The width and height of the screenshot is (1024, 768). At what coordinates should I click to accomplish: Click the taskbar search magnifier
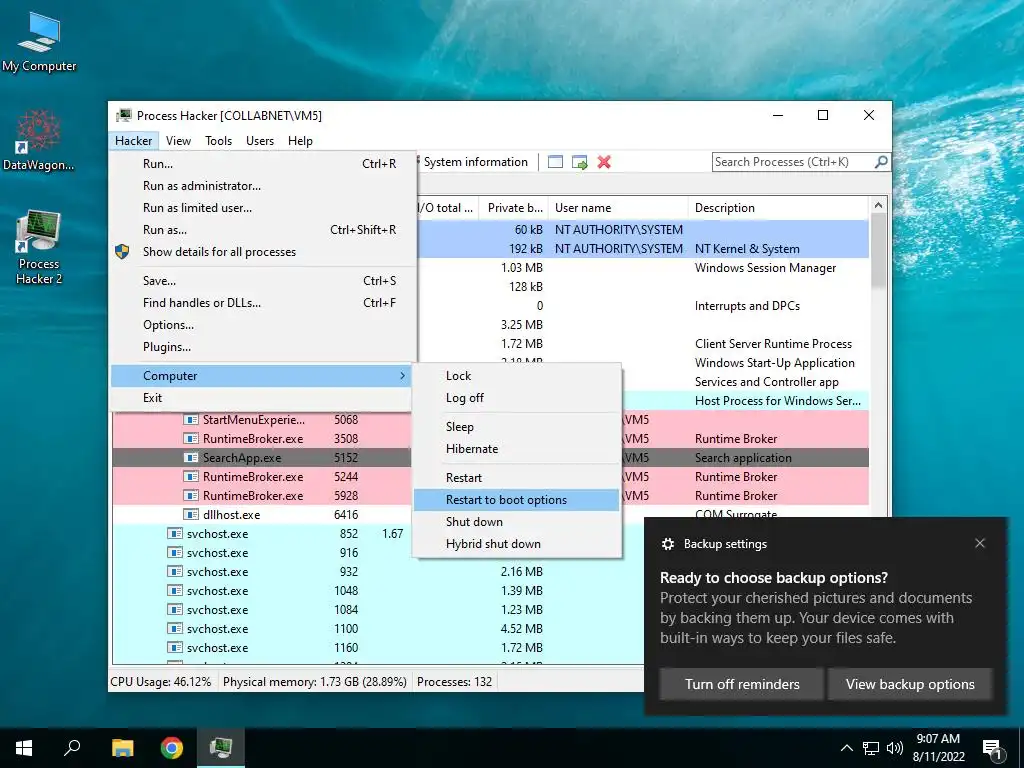tap(72, 748)
